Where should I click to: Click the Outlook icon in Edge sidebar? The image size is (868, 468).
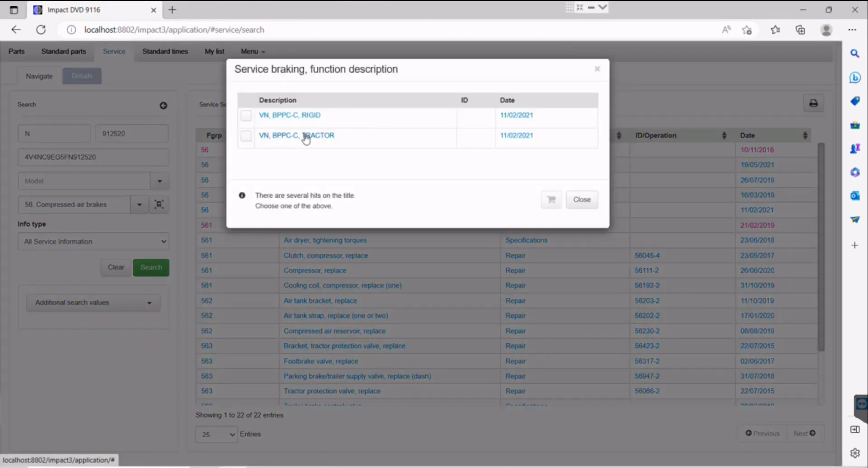pos(855,196)
